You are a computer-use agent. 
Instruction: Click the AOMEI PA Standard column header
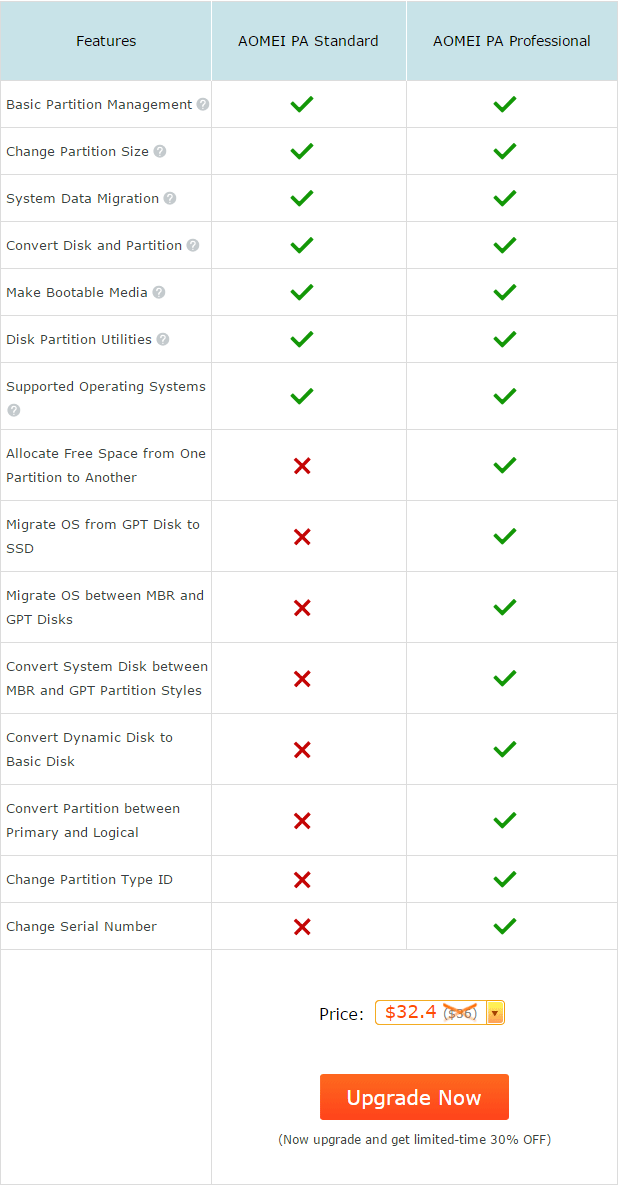[309, 41]
